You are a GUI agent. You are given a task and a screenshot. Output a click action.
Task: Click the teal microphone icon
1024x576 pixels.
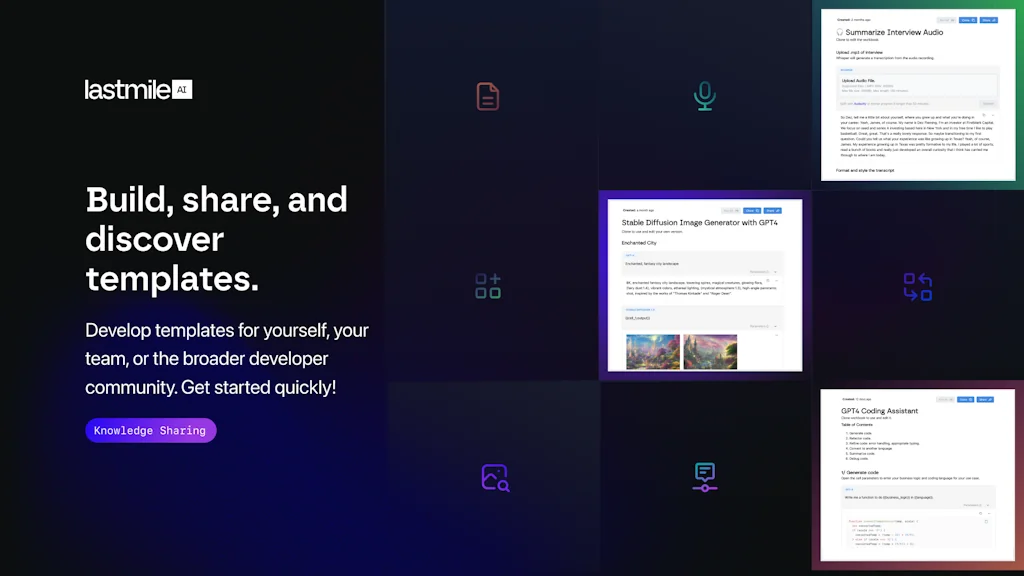pyautogui.click(x=705, y=96)
